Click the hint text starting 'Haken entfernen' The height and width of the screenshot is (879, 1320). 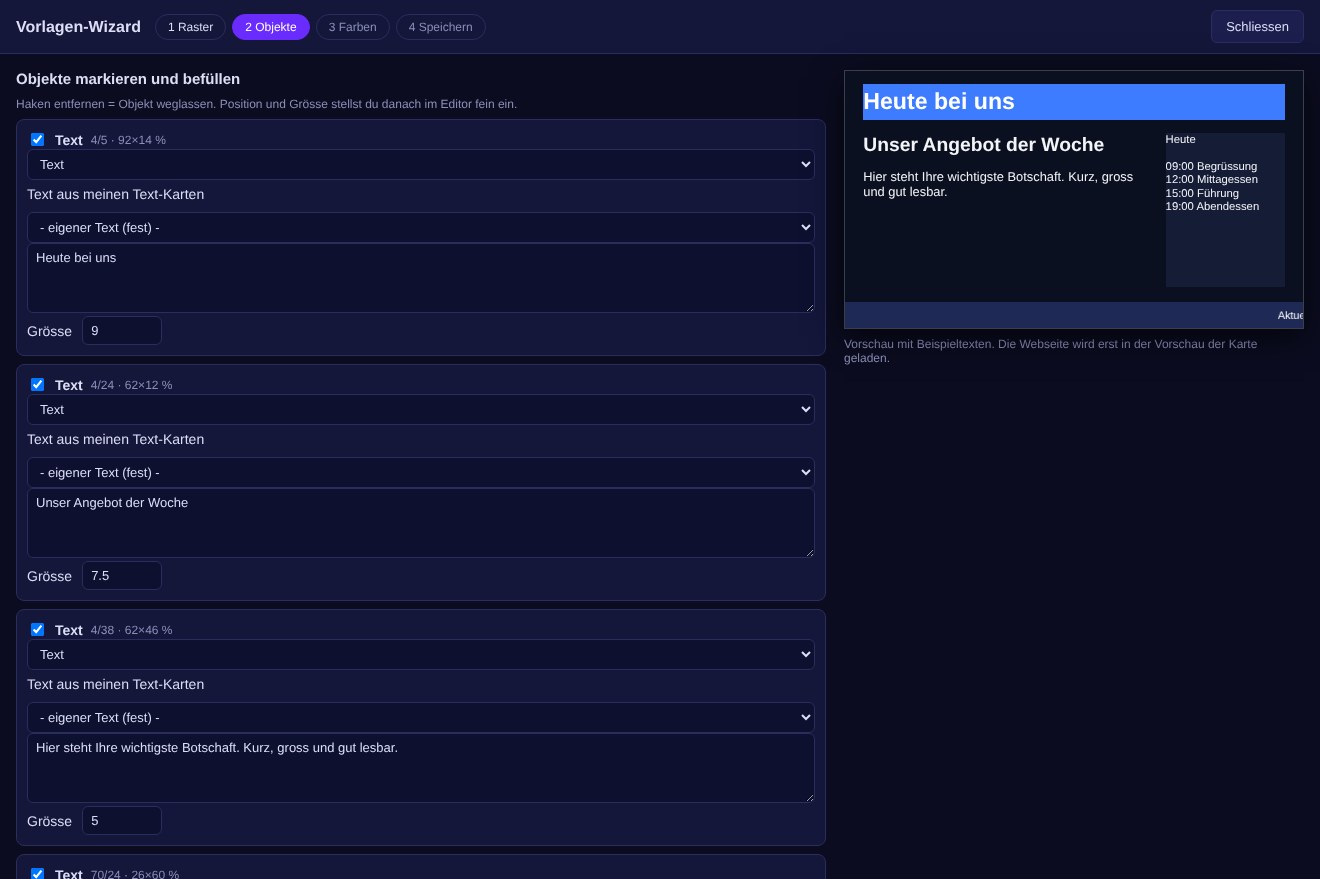click(266, 104)
